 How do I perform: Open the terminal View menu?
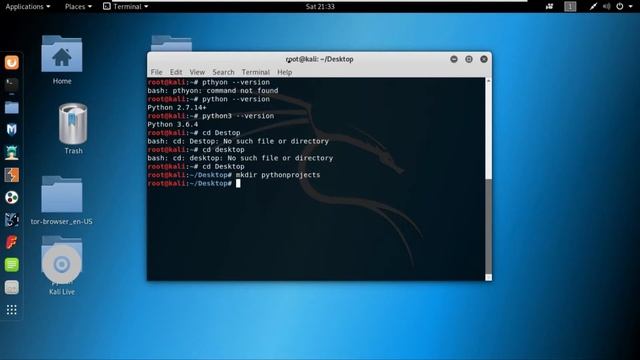click(197, 72)
